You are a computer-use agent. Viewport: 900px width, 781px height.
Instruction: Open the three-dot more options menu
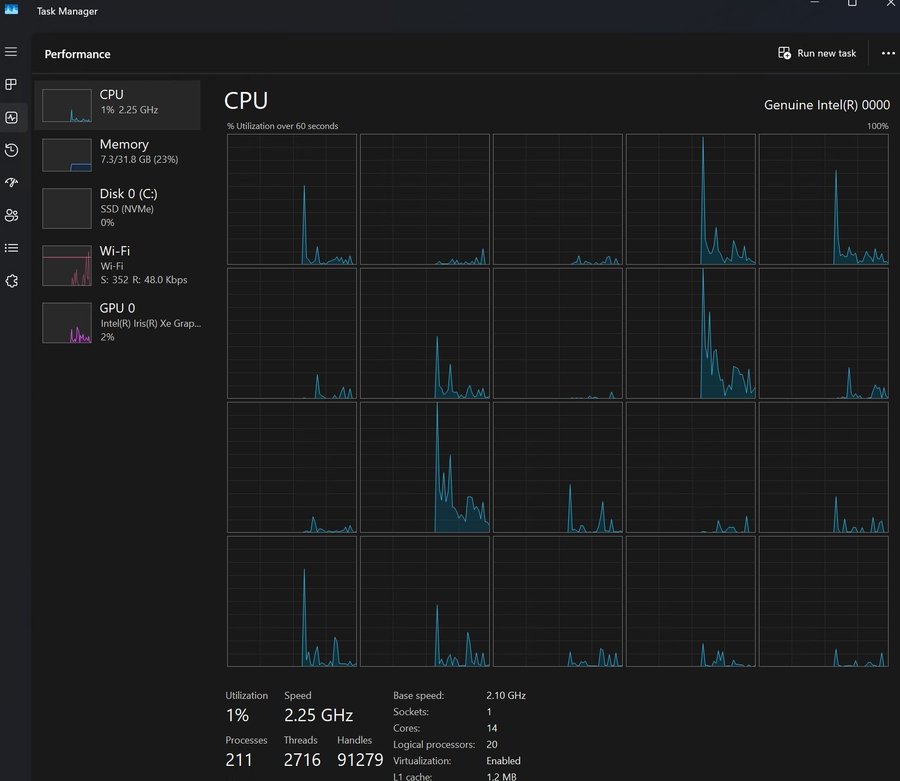pos(888,53)
